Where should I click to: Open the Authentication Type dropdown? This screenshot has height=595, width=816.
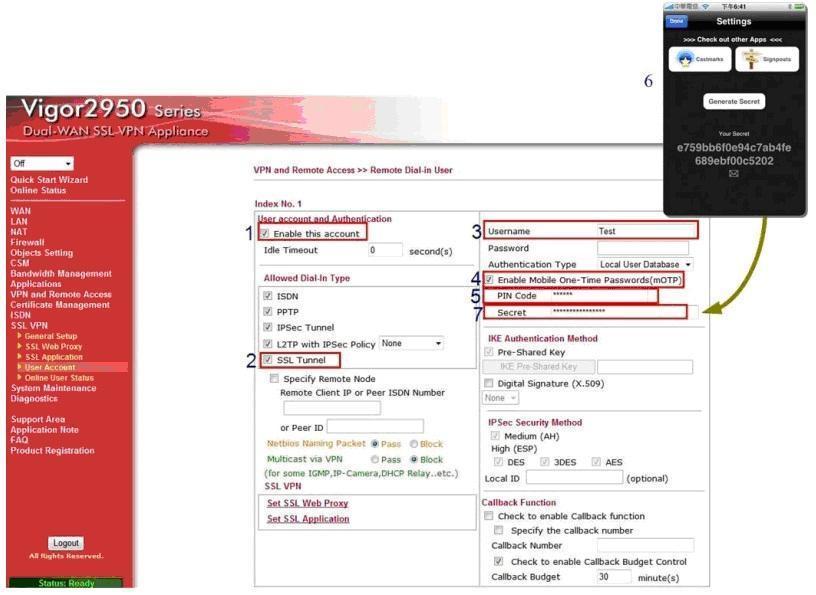pyautogui.click(x=645, y=264)
